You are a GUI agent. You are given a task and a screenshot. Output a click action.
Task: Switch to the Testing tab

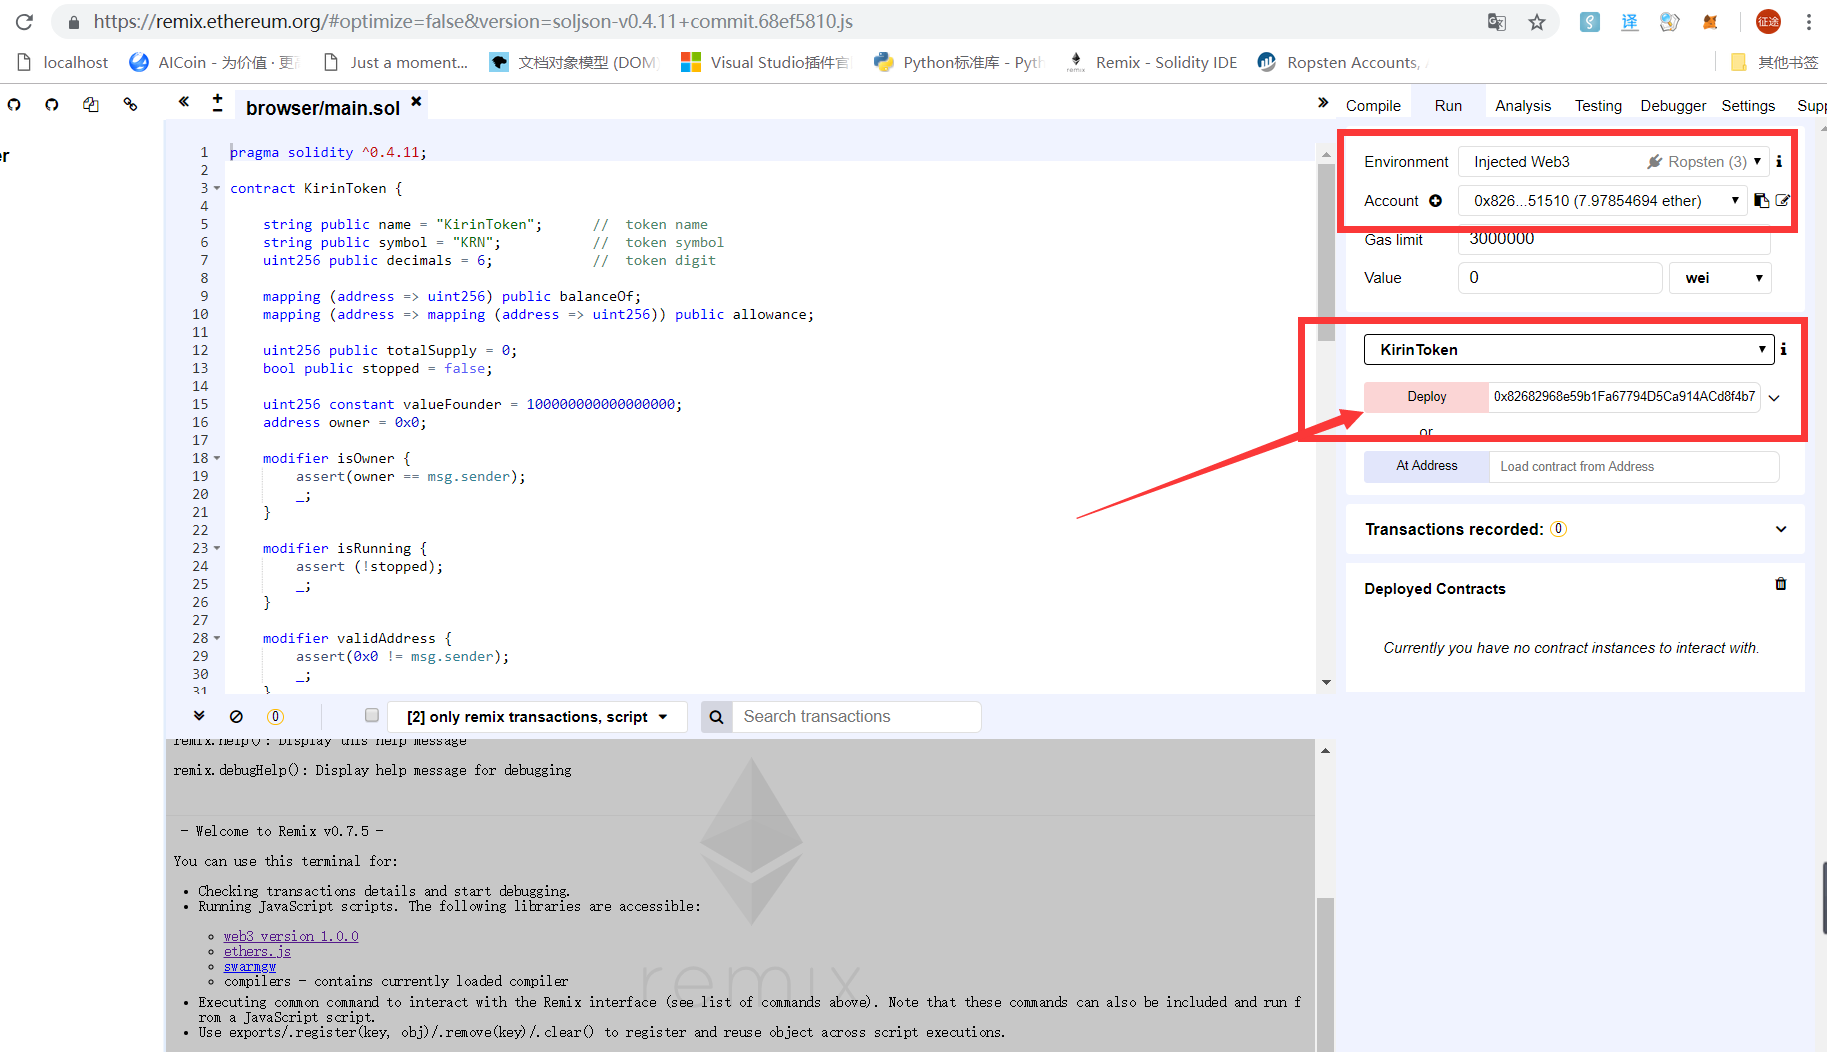click(1598, 106)
